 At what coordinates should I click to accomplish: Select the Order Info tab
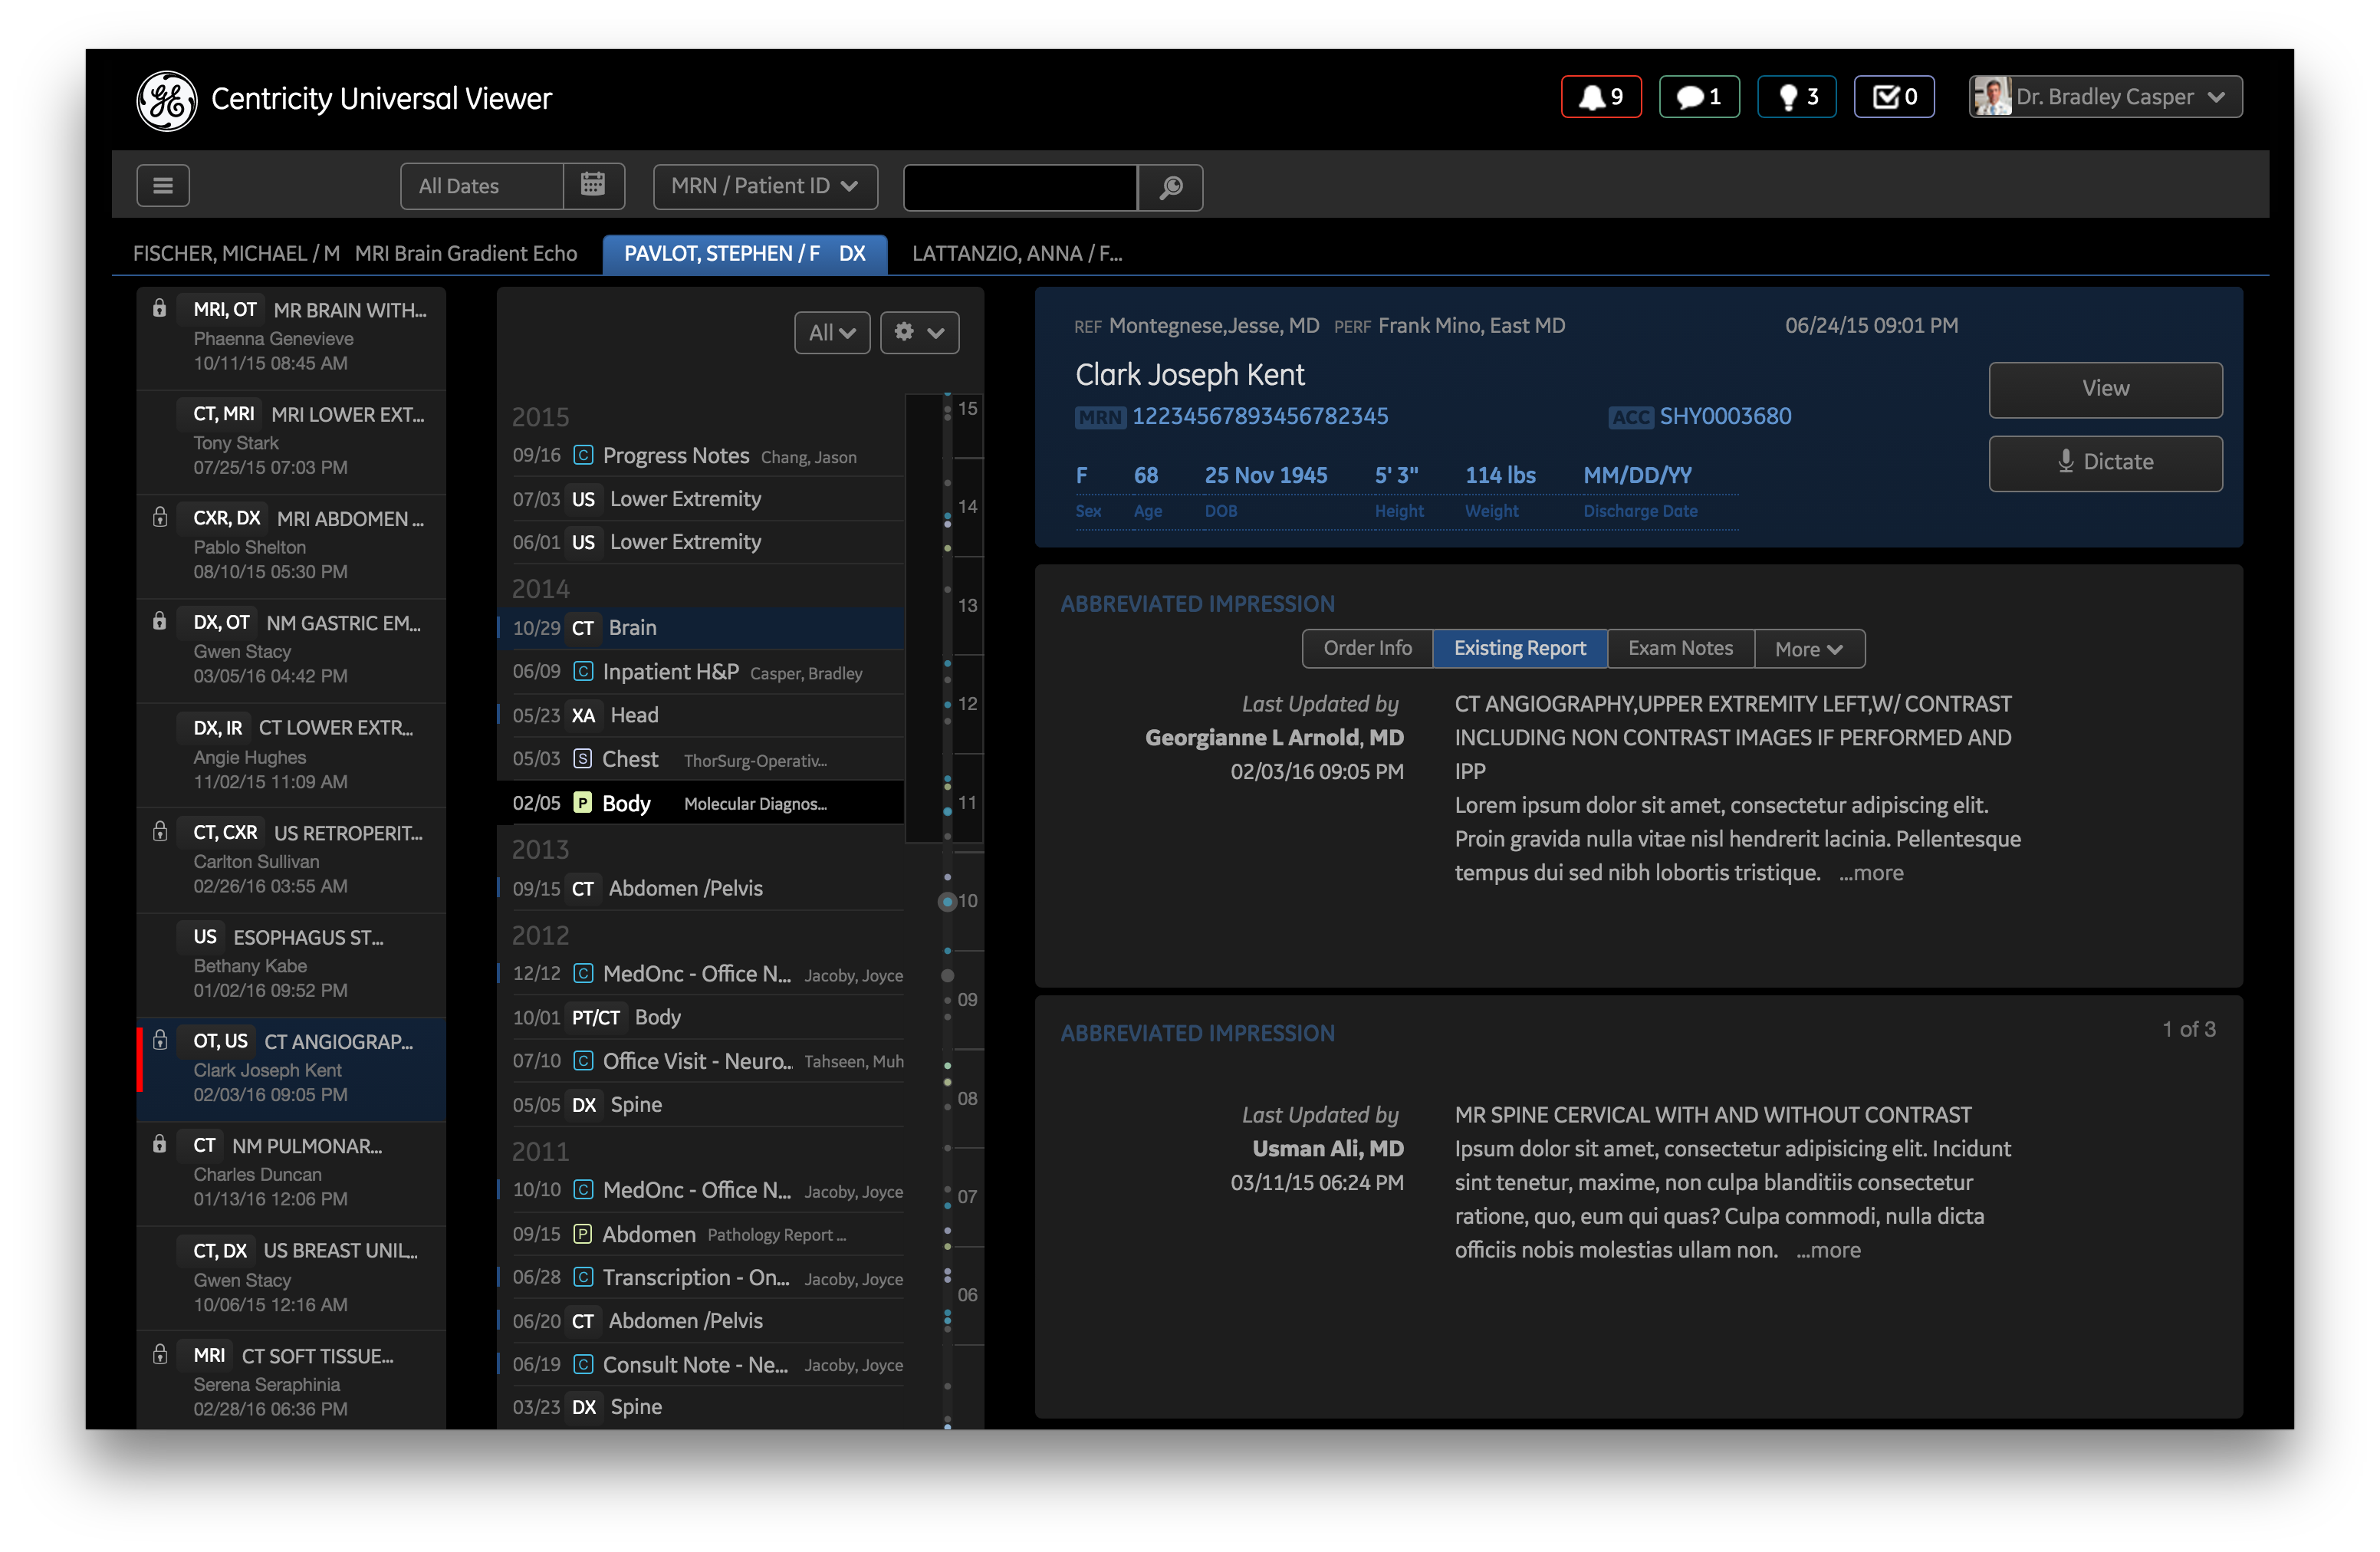click(x=1367, y=648)
